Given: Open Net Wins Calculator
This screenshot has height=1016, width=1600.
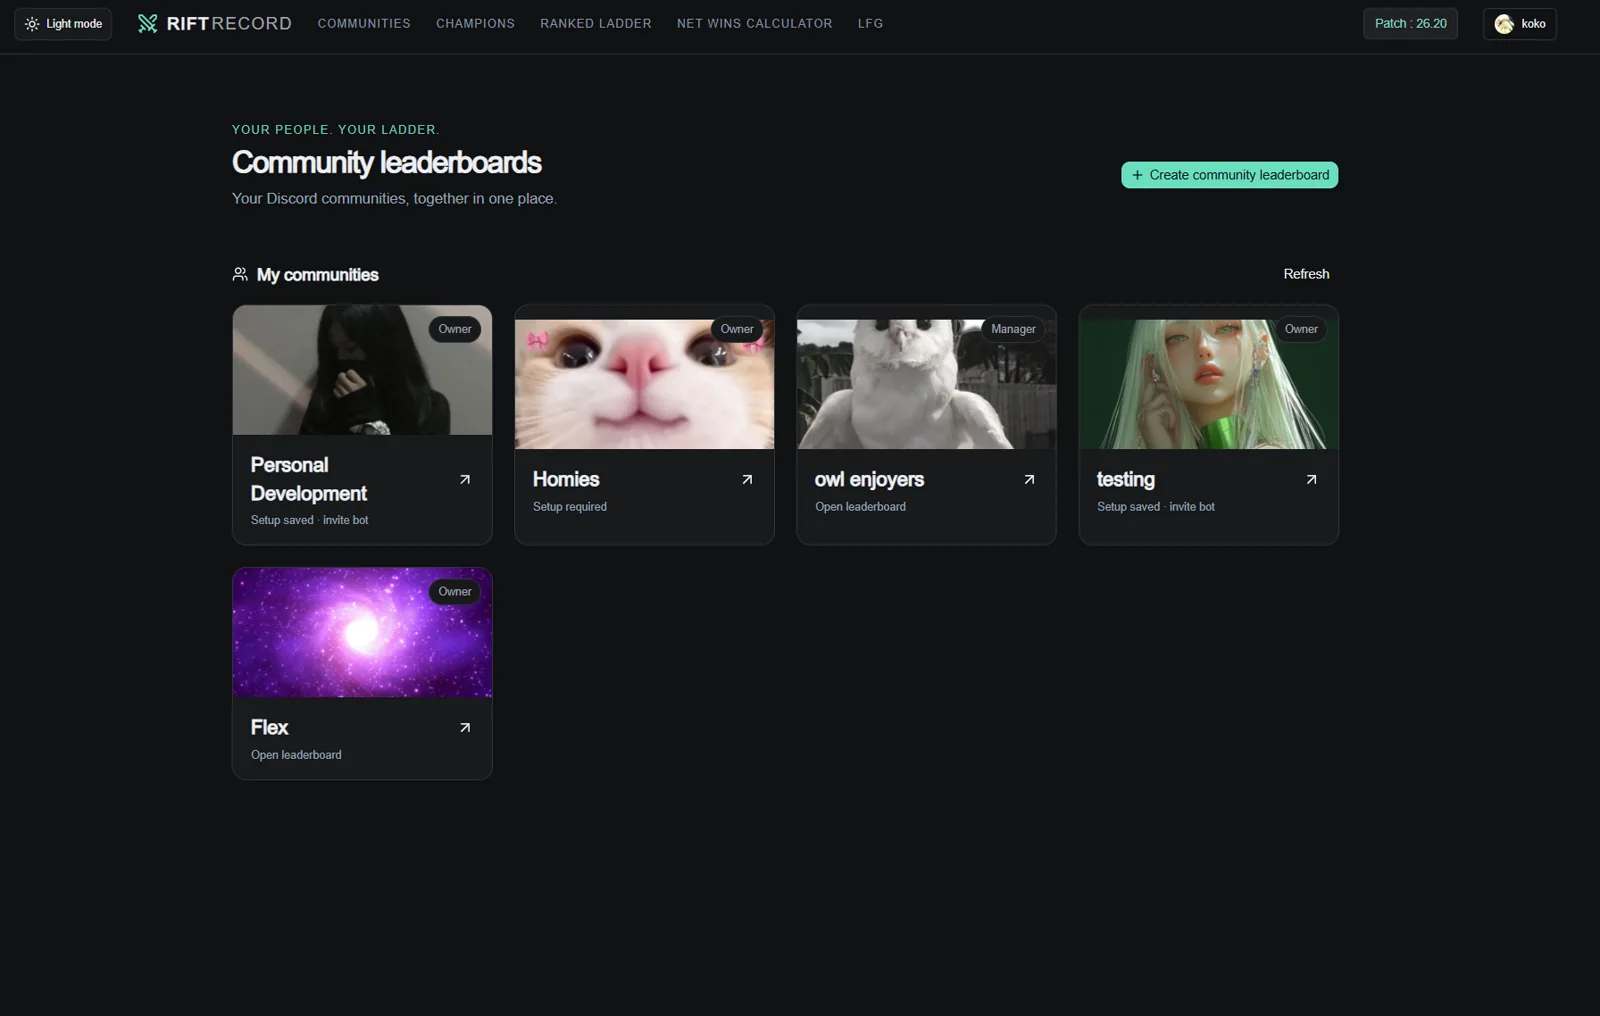Looking at the screenshot, I should [754, 24].
